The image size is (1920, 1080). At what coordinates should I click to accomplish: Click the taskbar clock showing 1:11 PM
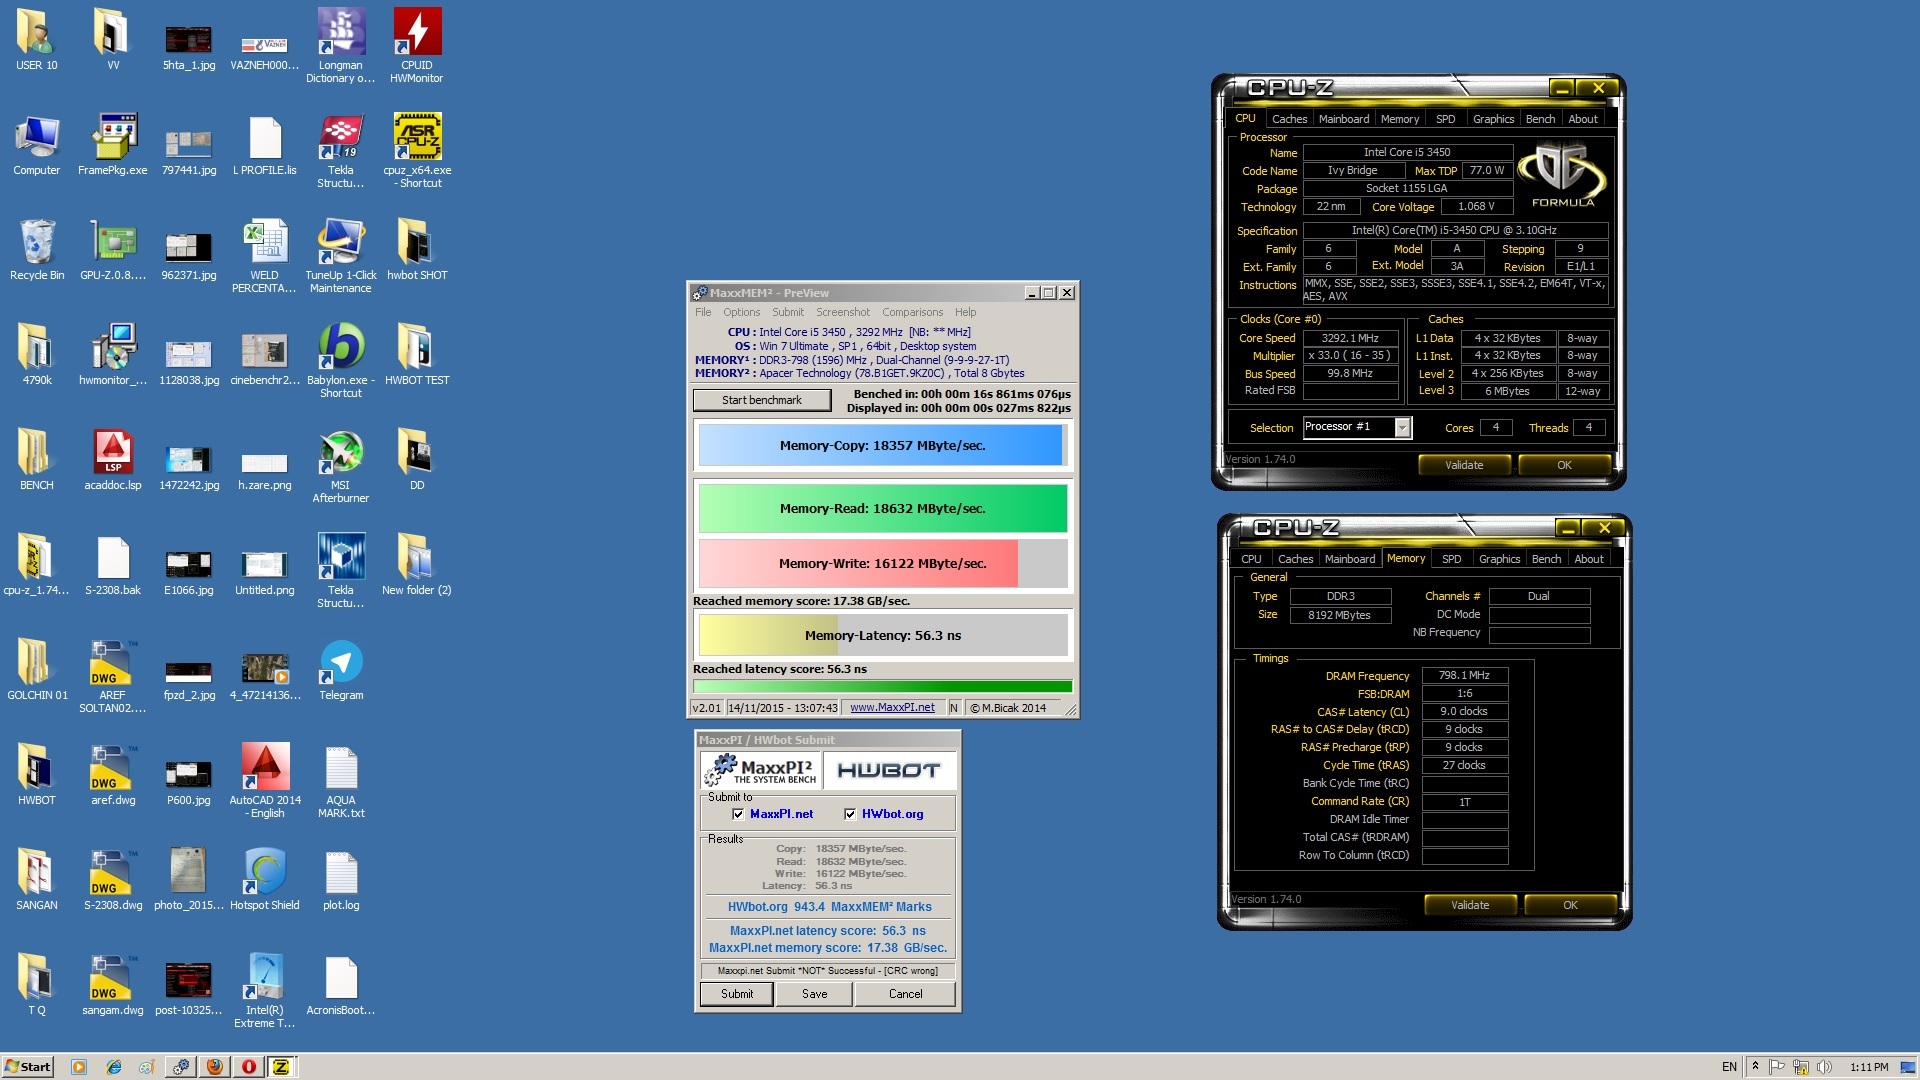(x=1869, y=1067)
